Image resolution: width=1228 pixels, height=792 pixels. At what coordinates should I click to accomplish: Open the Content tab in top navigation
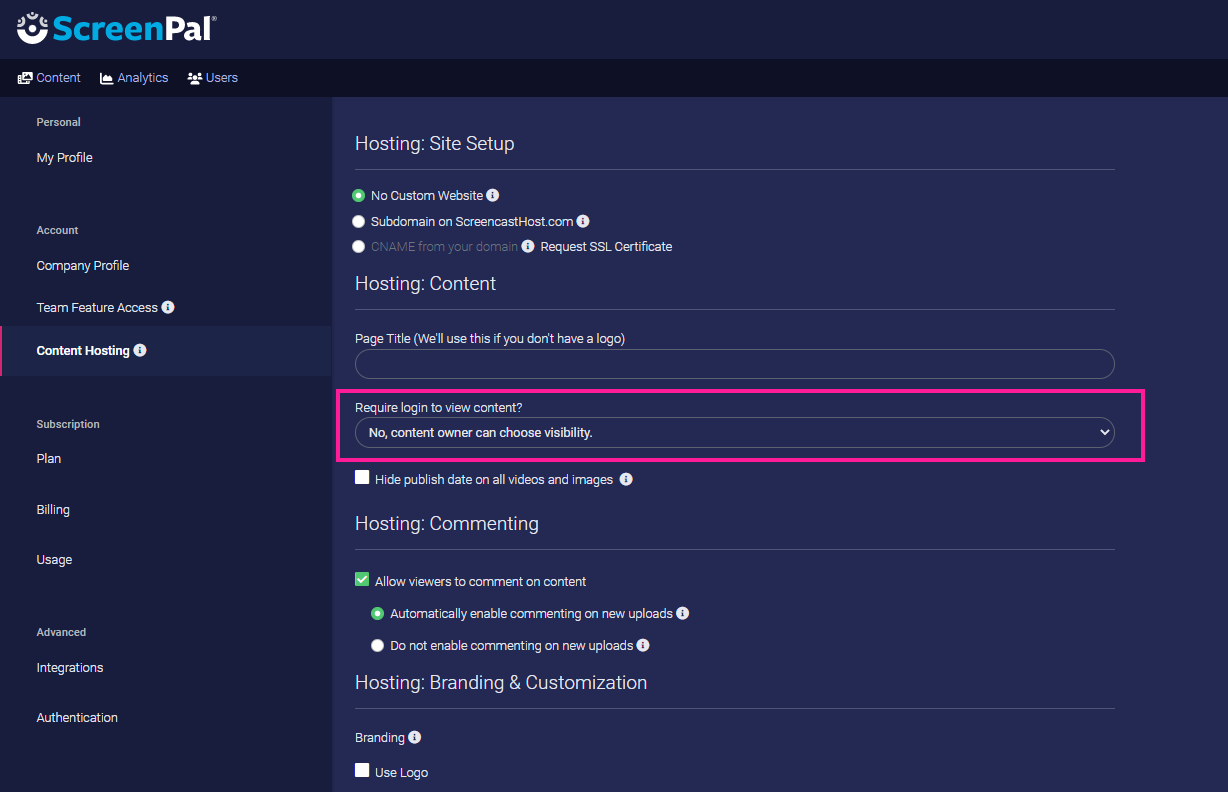[49, 78]
